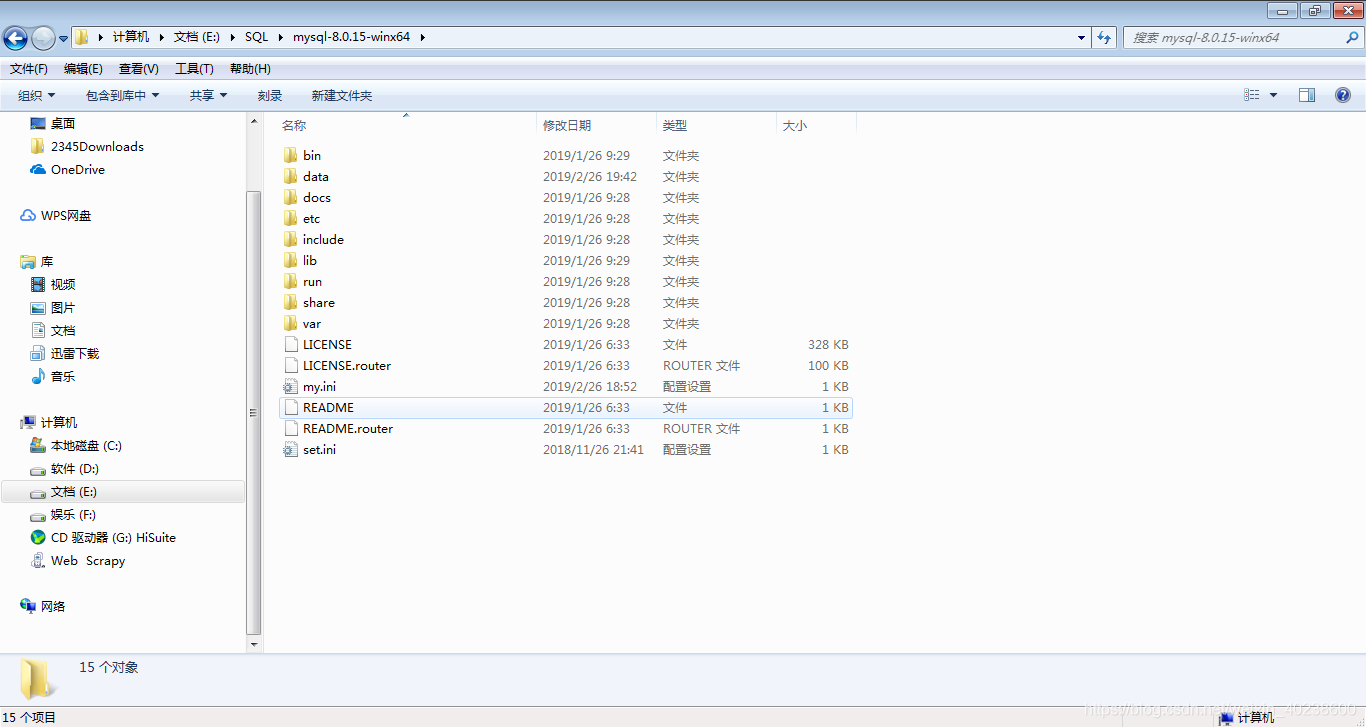Toggle the preview pane icon
This screenshot has height=728, width=1366.
click(1307, 95)
